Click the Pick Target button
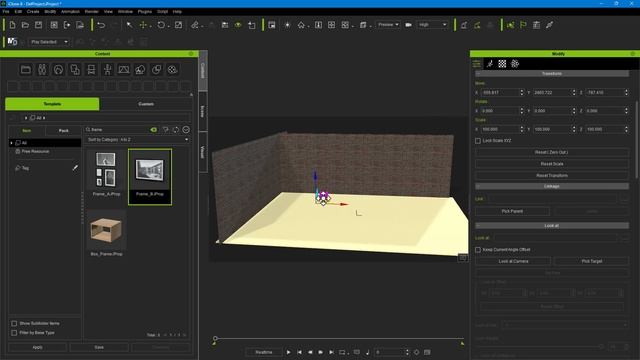Viewport: 640px width, 360px height. [x=591, y=261]
